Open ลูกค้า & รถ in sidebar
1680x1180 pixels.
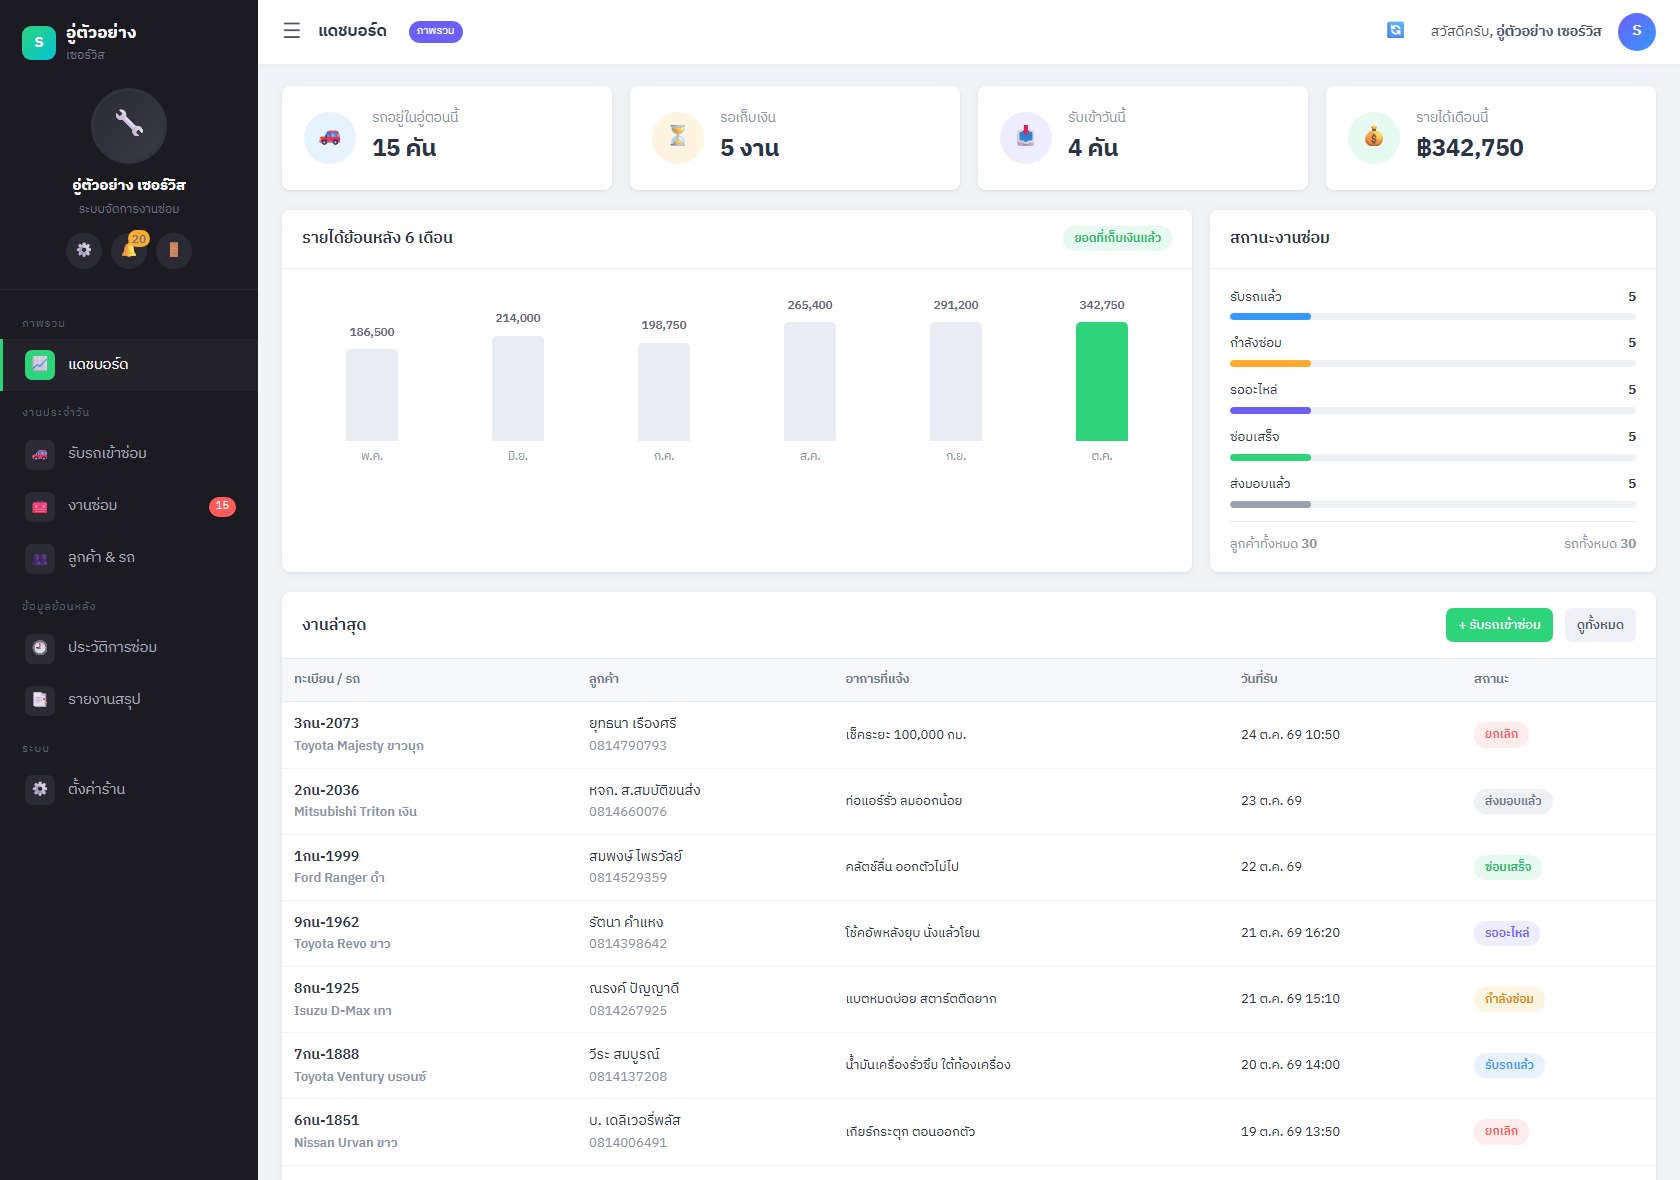coord(129,558)
